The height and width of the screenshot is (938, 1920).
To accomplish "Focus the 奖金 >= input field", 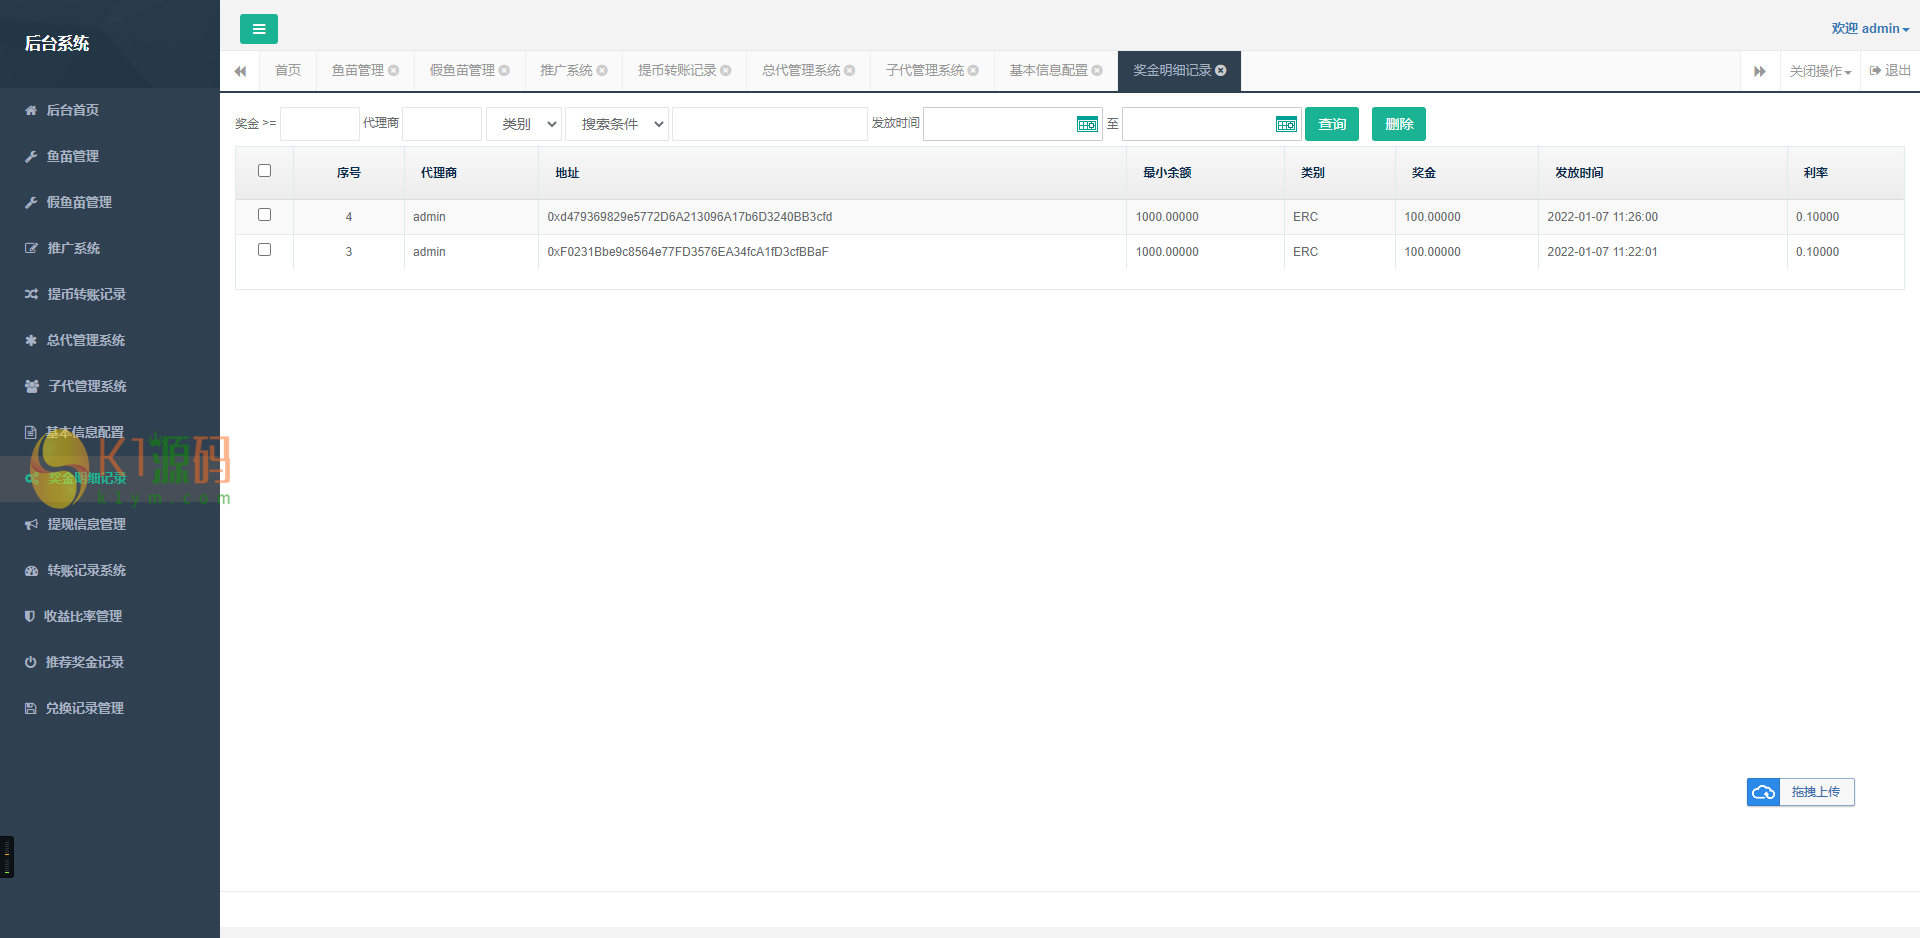I will (x=320, y=124).
